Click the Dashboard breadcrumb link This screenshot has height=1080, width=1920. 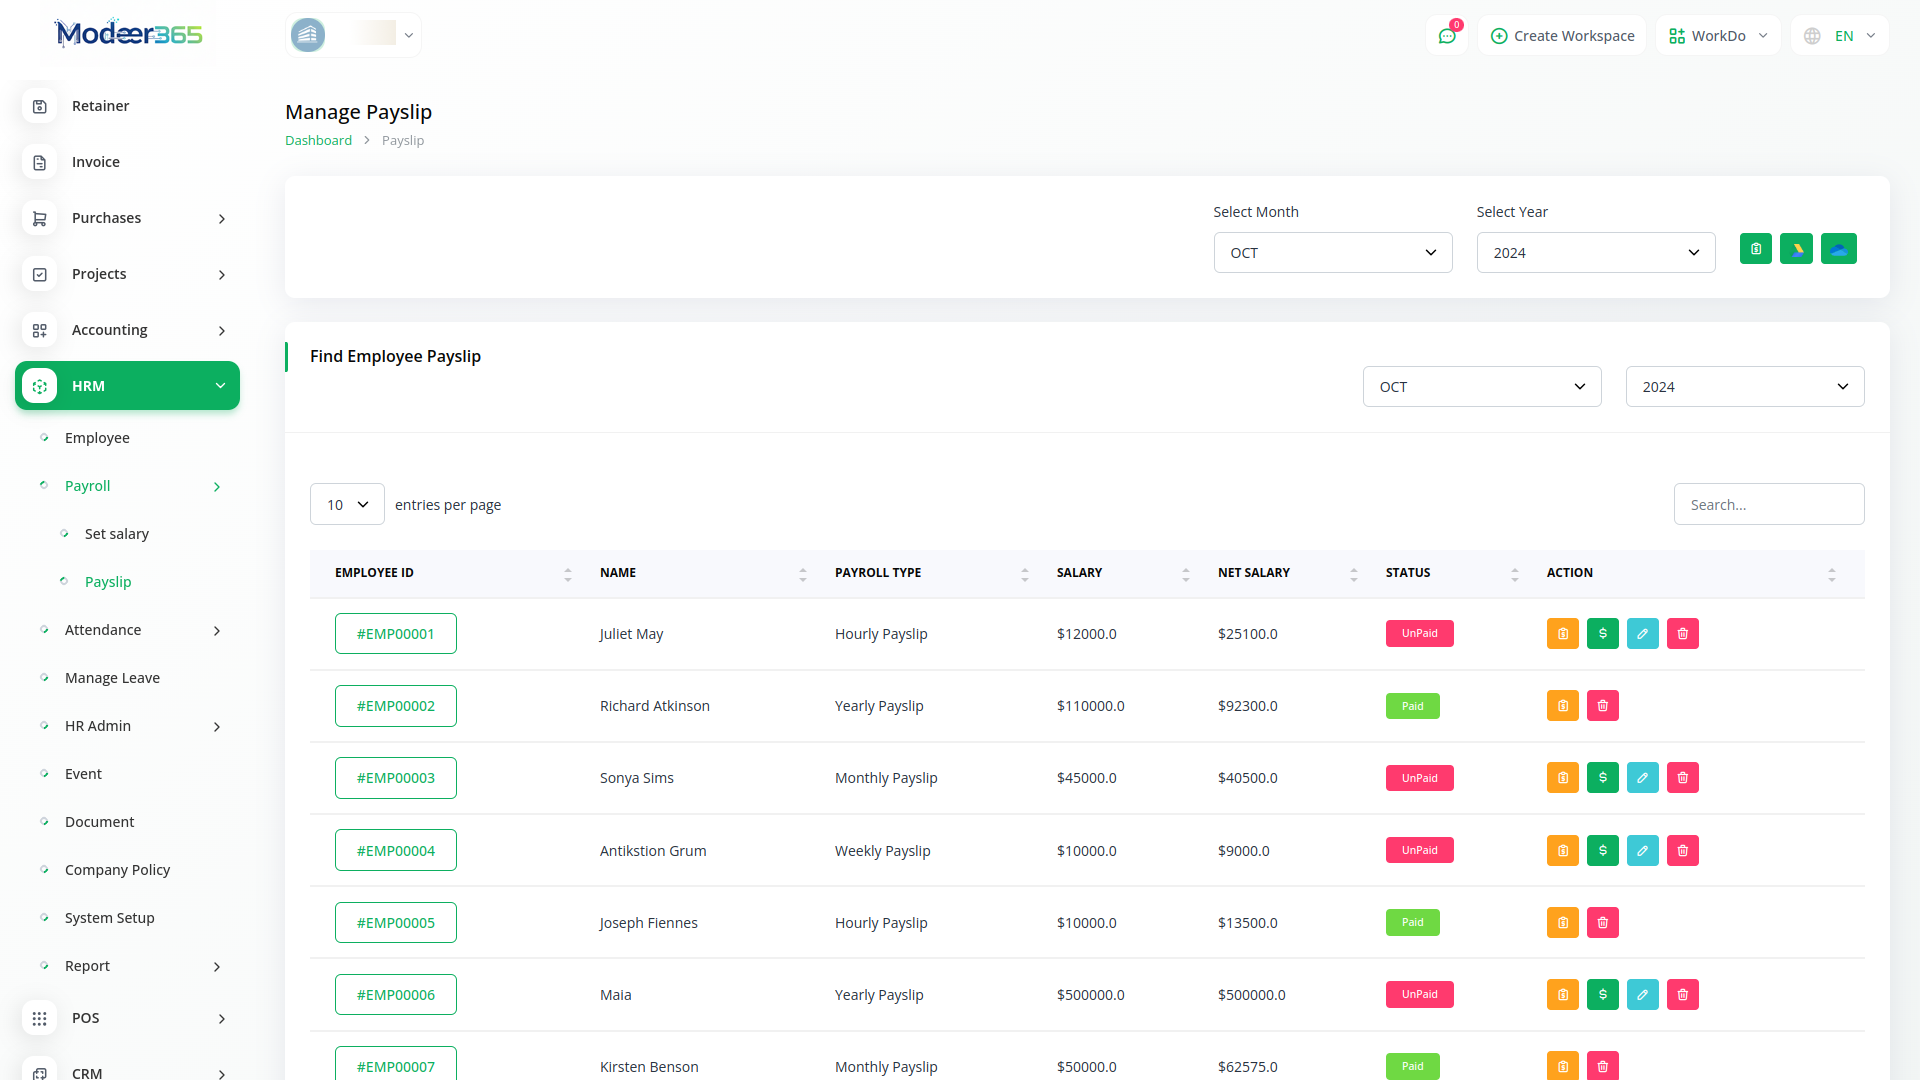[318, 141]
